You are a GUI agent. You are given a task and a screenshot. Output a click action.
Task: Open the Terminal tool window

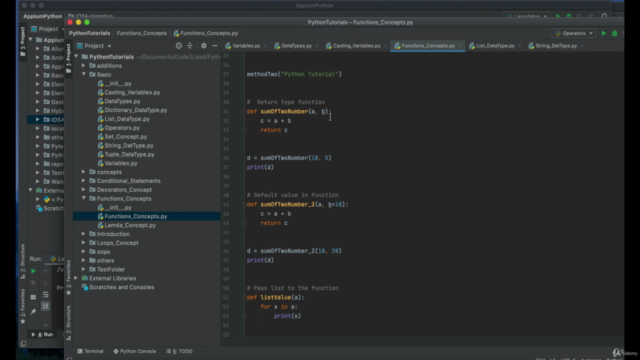(90, 351)
